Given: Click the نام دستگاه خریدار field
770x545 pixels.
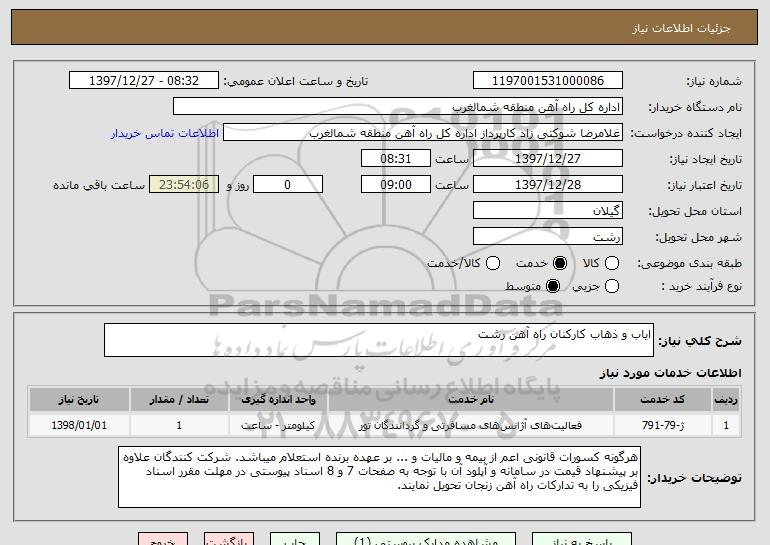Looking at the screenshot, I should pyautogui.click(x=398, y=107).
